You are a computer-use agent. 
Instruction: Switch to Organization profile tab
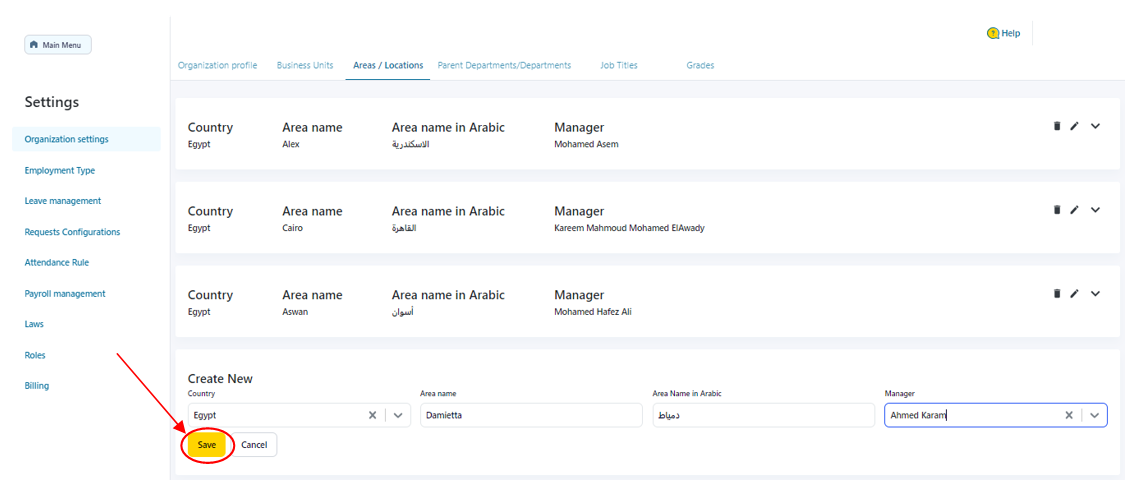coord(218,65)
